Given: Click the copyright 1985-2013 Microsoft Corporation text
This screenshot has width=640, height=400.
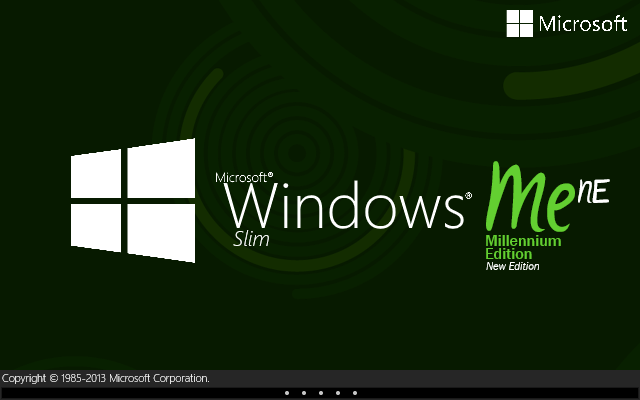Looking at the screenshot, I should pyautogui.click(x=106, y=378).
